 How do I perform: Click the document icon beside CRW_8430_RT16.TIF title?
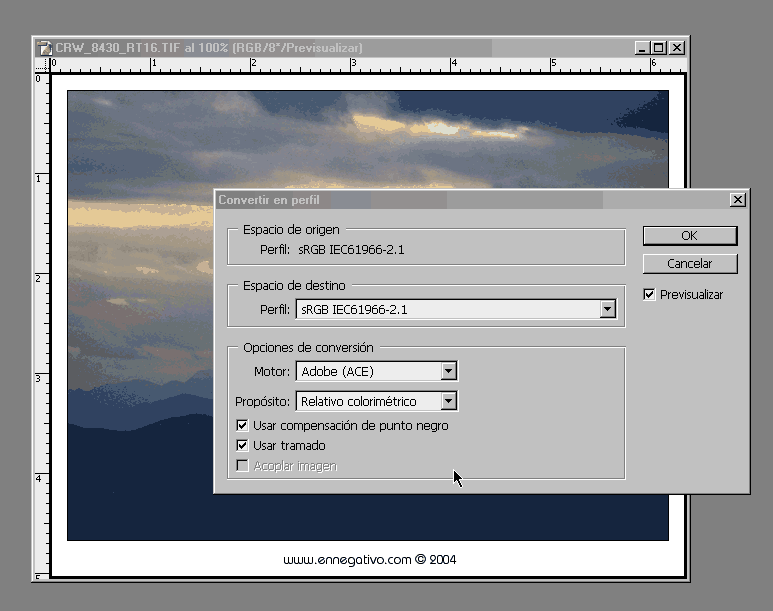click(43, 48)
